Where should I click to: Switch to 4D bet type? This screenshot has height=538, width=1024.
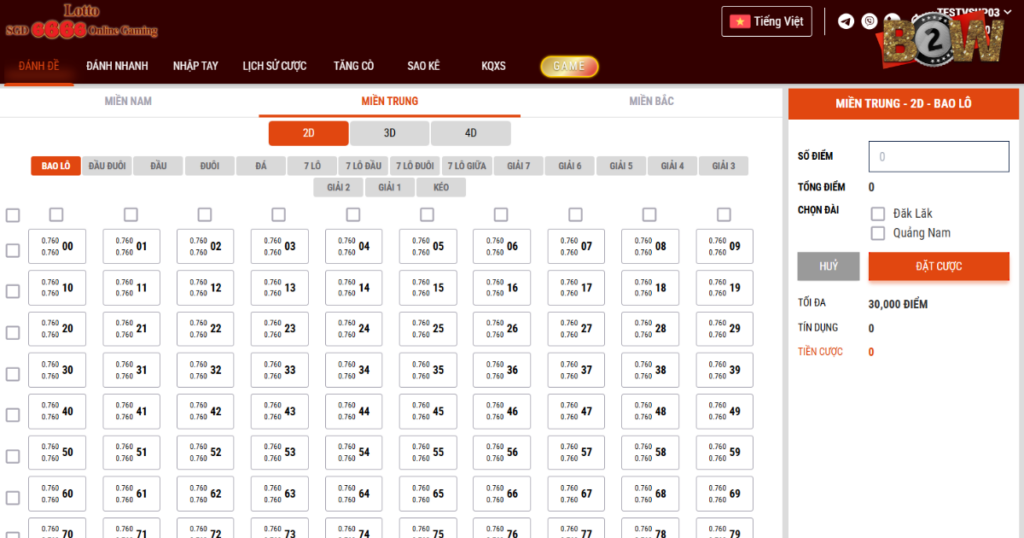(x=471, y=133)
